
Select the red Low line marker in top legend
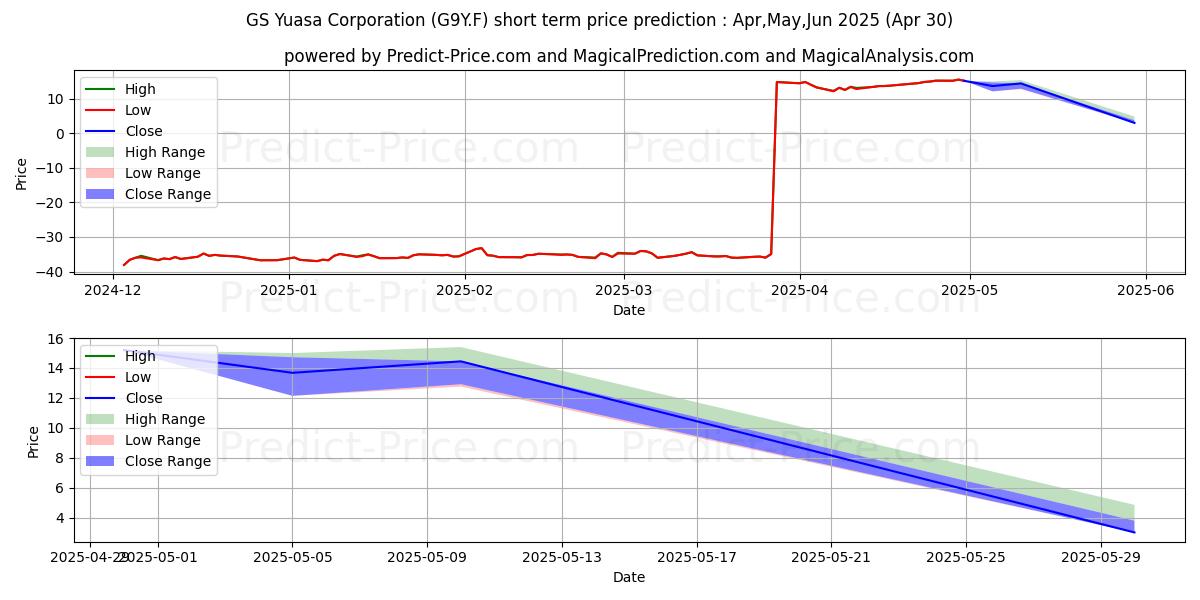pyautogui.click(x=101, y=110)
